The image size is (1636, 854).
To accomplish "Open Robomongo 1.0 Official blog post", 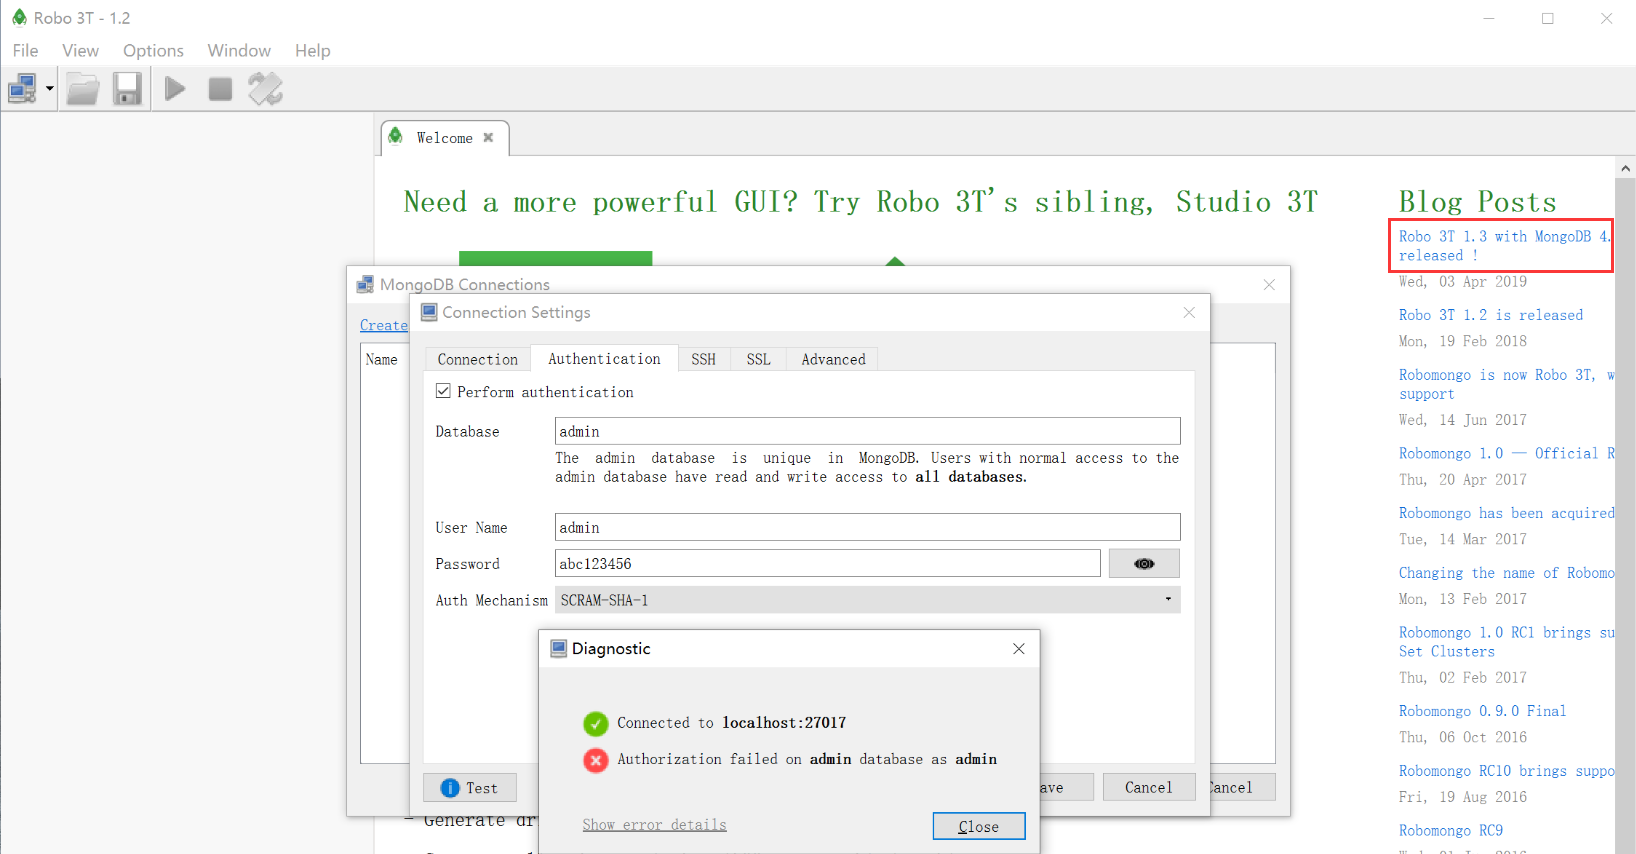I will (1506, 453).
